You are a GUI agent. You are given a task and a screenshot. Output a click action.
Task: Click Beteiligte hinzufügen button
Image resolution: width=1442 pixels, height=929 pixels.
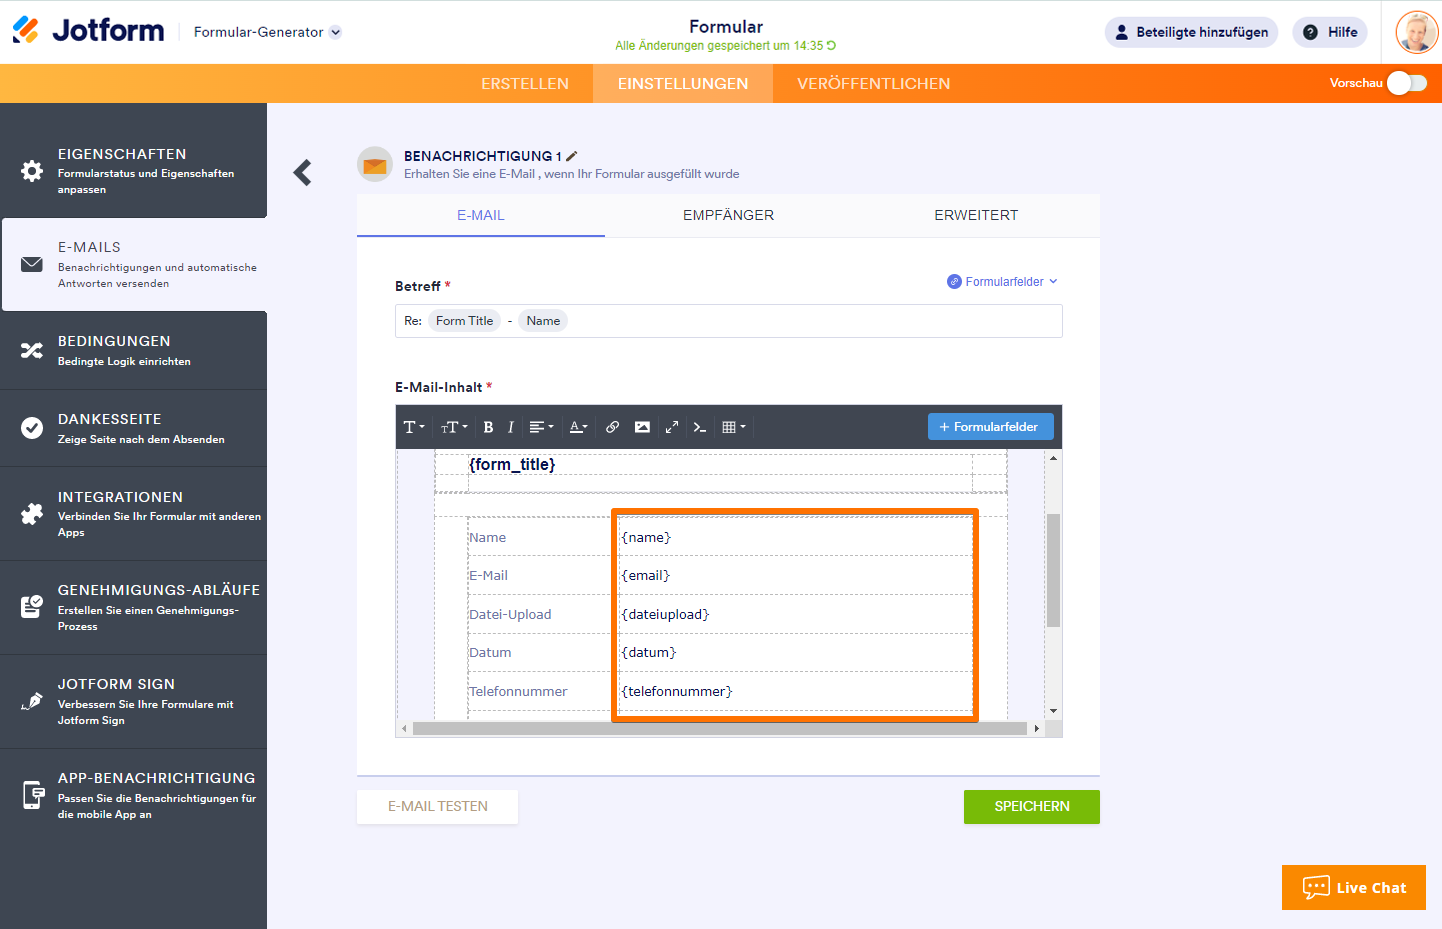point(1191,32)
